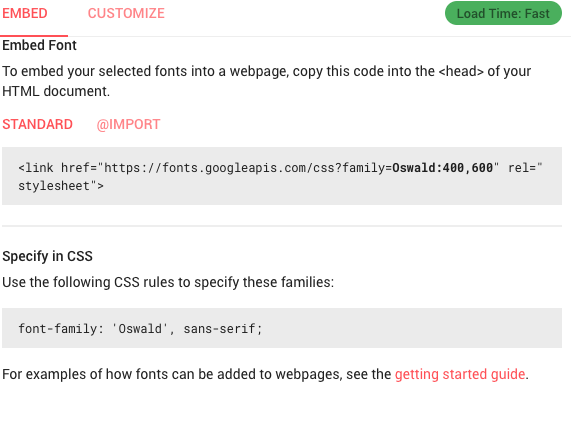Select the STANDARD embed option
Viewport: 571px width, 423px height.
click(38, 124)
